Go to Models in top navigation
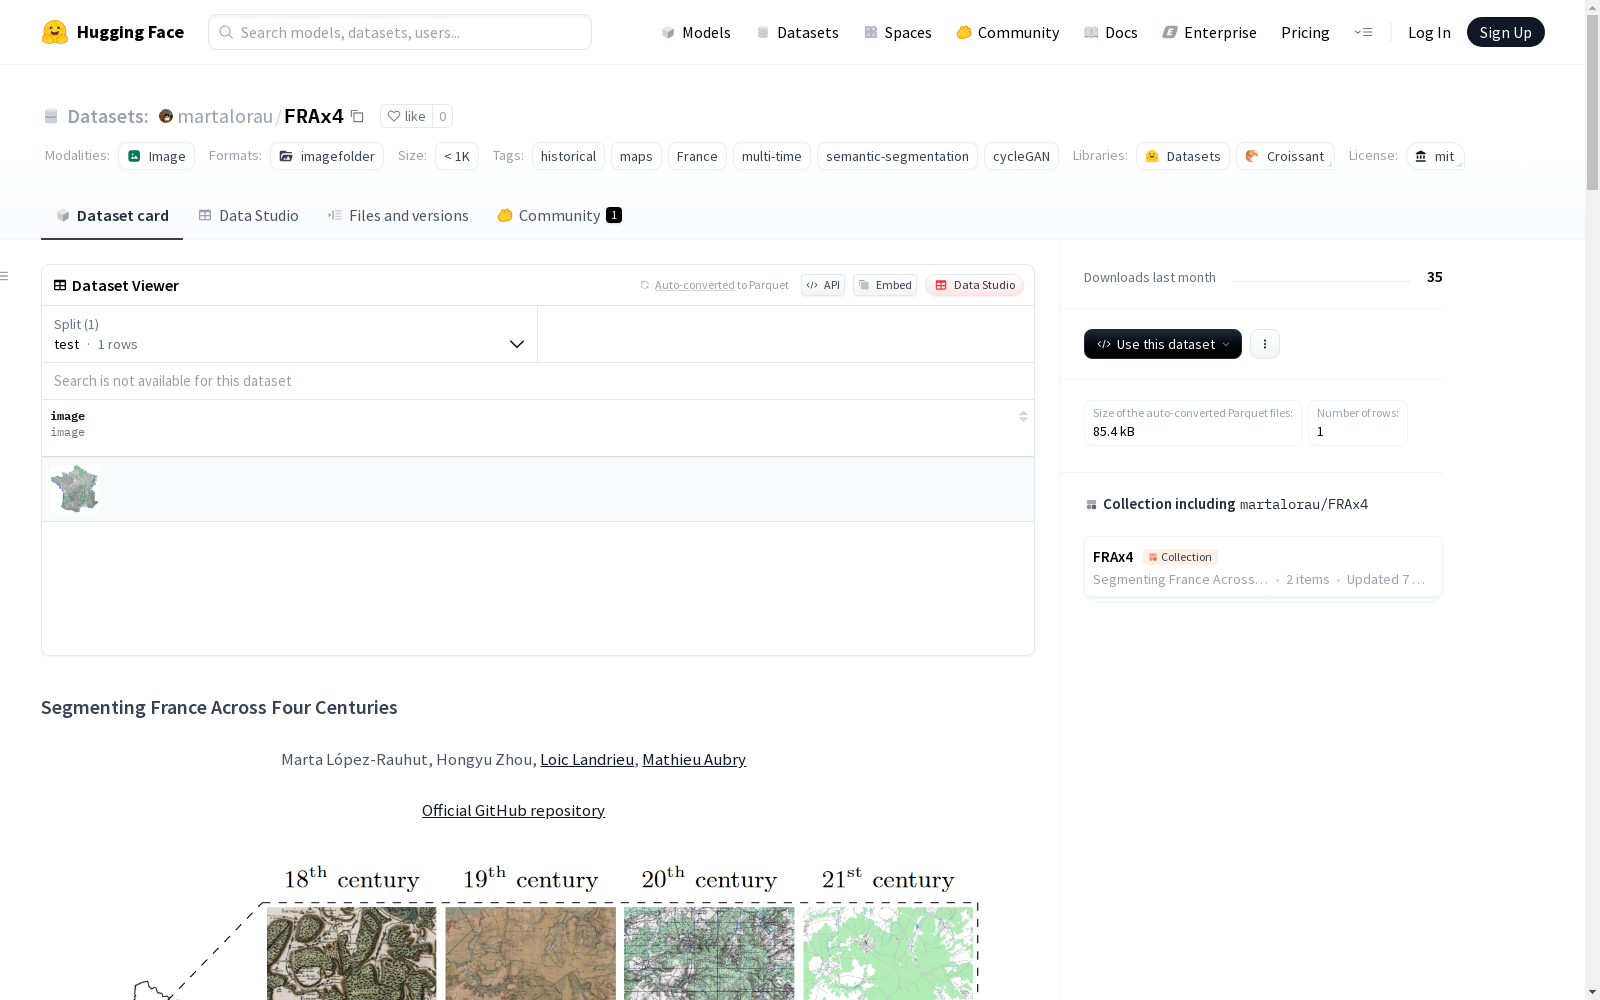Screen dimensions: 1600x1000 696,32
